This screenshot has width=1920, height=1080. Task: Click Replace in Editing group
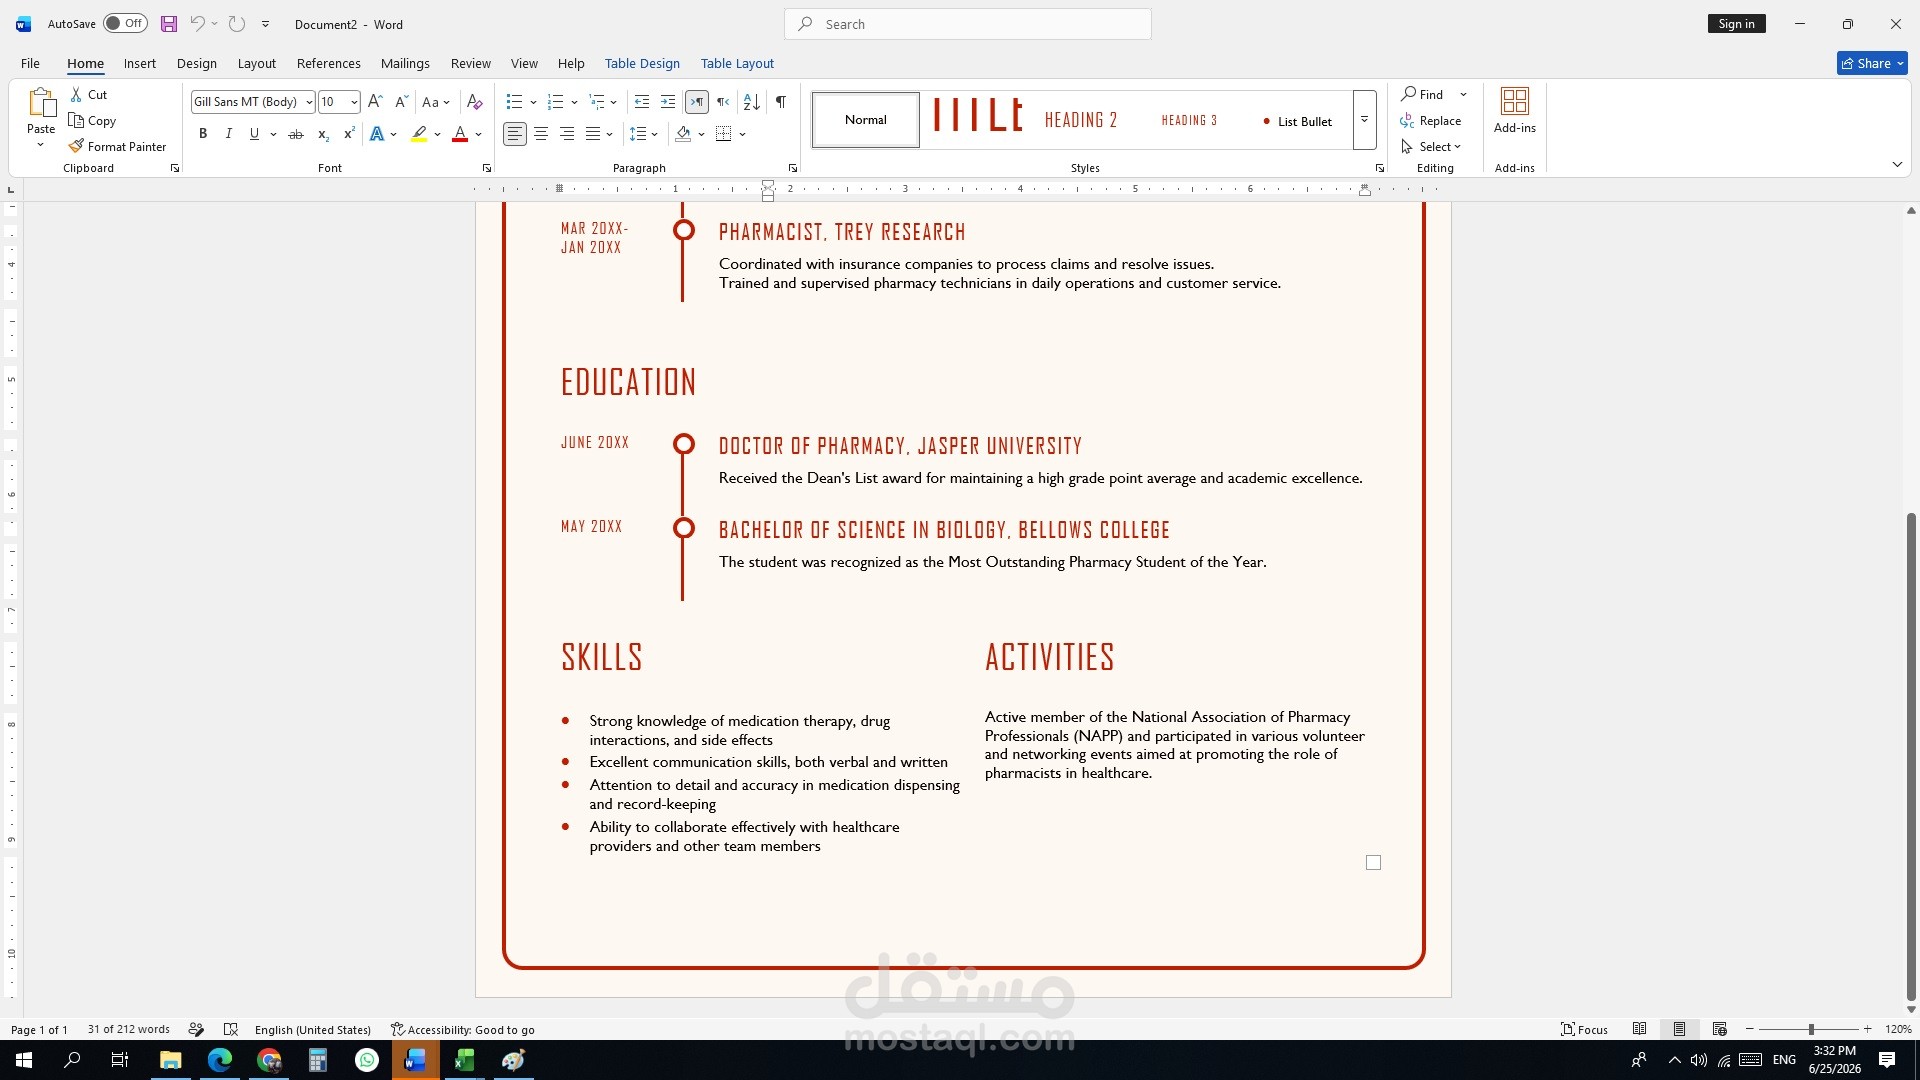coord(1431,120)
